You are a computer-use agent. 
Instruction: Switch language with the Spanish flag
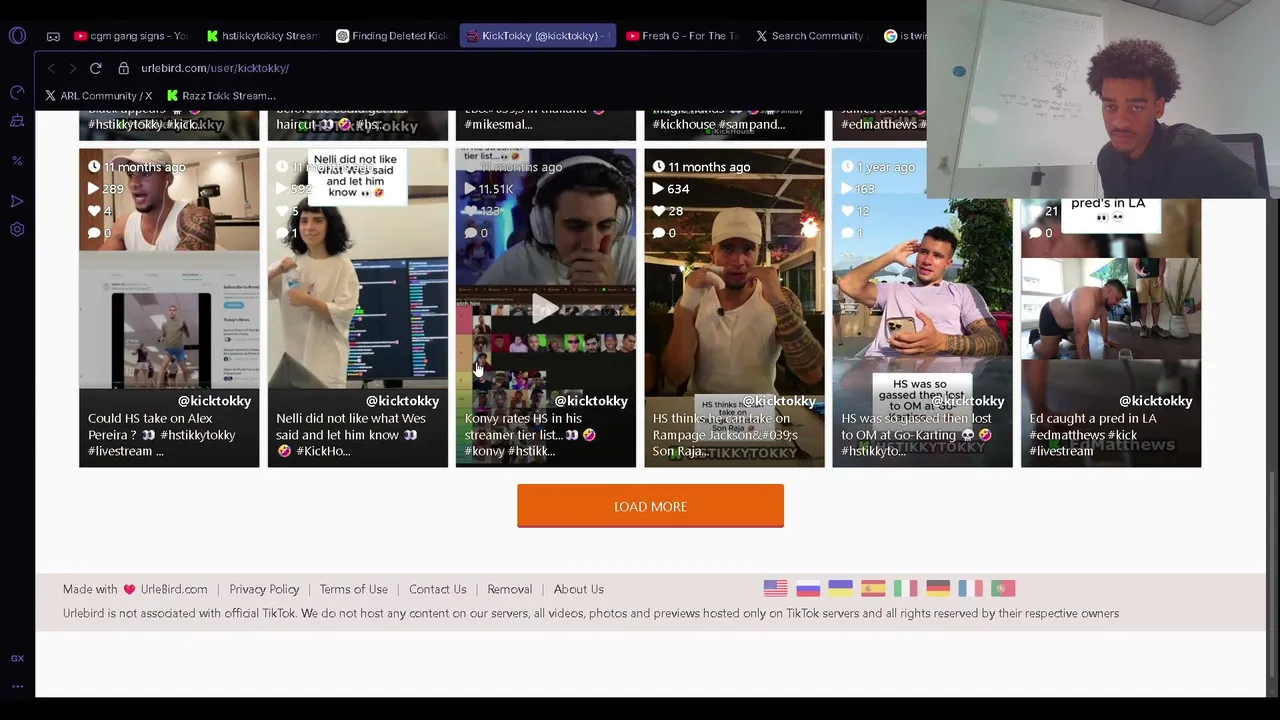point(873,589)
